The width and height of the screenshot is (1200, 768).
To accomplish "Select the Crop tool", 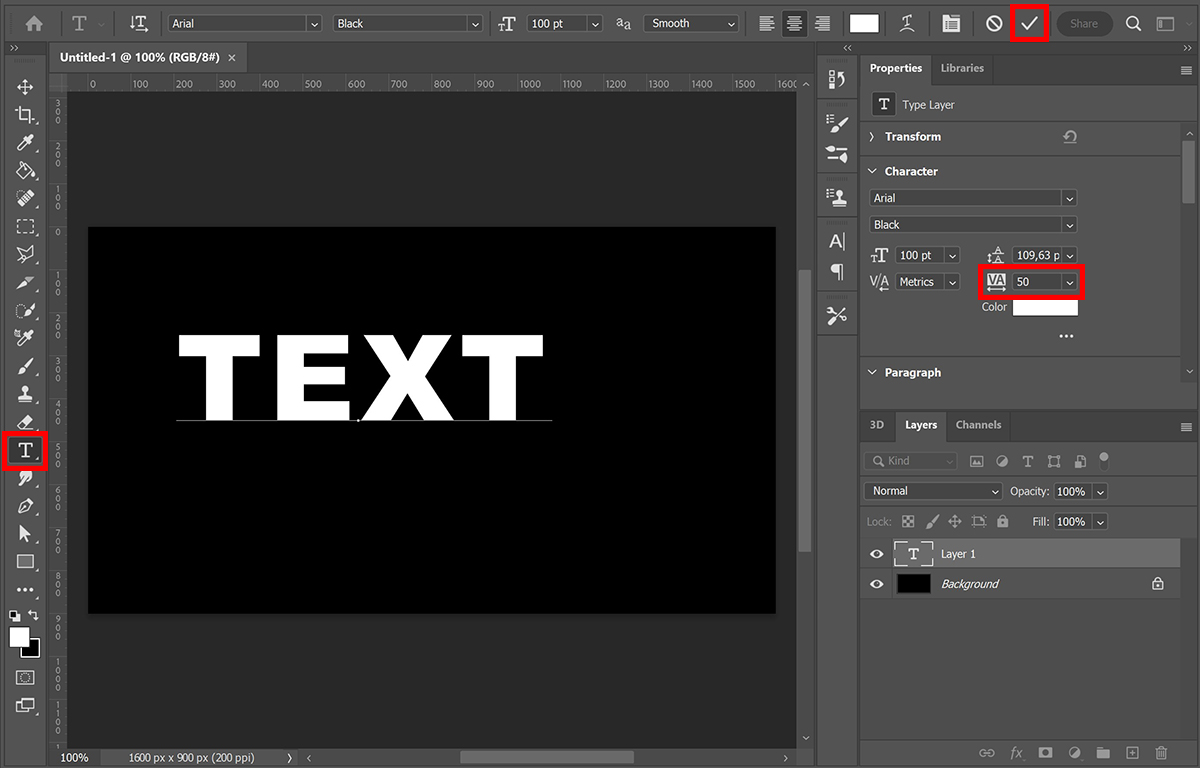I will pyautogui.click(x=26, y=114).
